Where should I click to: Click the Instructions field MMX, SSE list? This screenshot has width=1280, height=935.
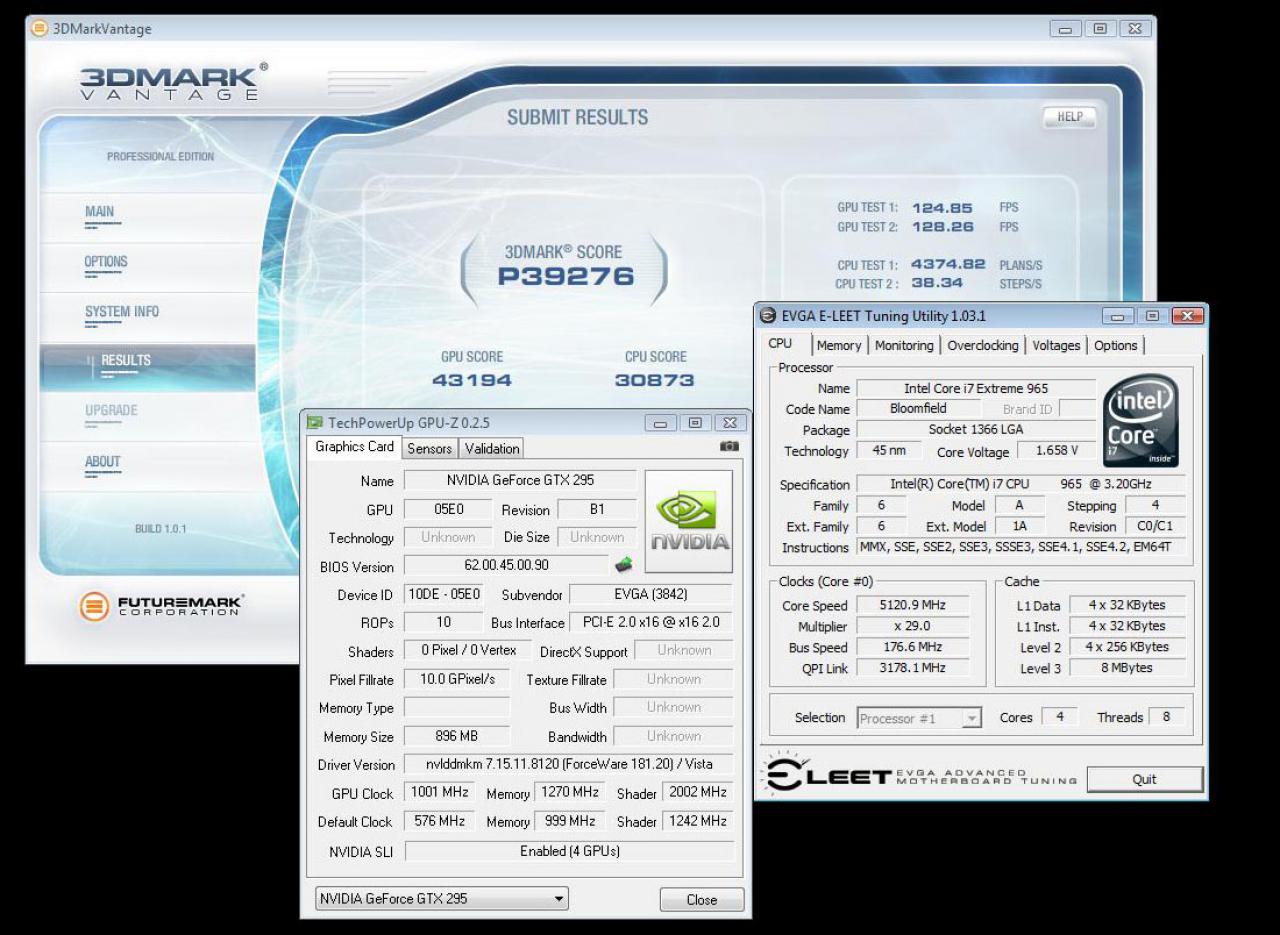coord(1021,547)
